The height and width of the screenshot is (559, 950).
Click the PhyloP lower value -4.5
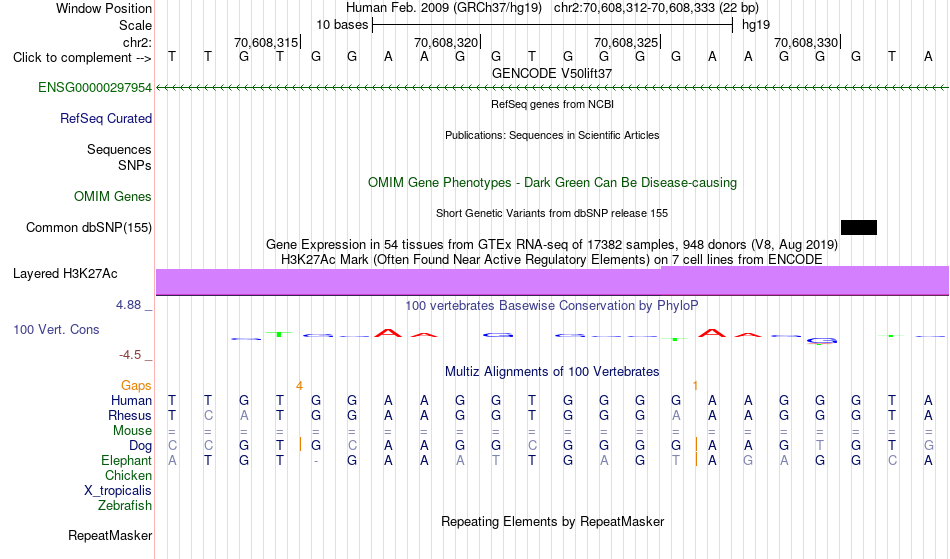click(130, 355)
